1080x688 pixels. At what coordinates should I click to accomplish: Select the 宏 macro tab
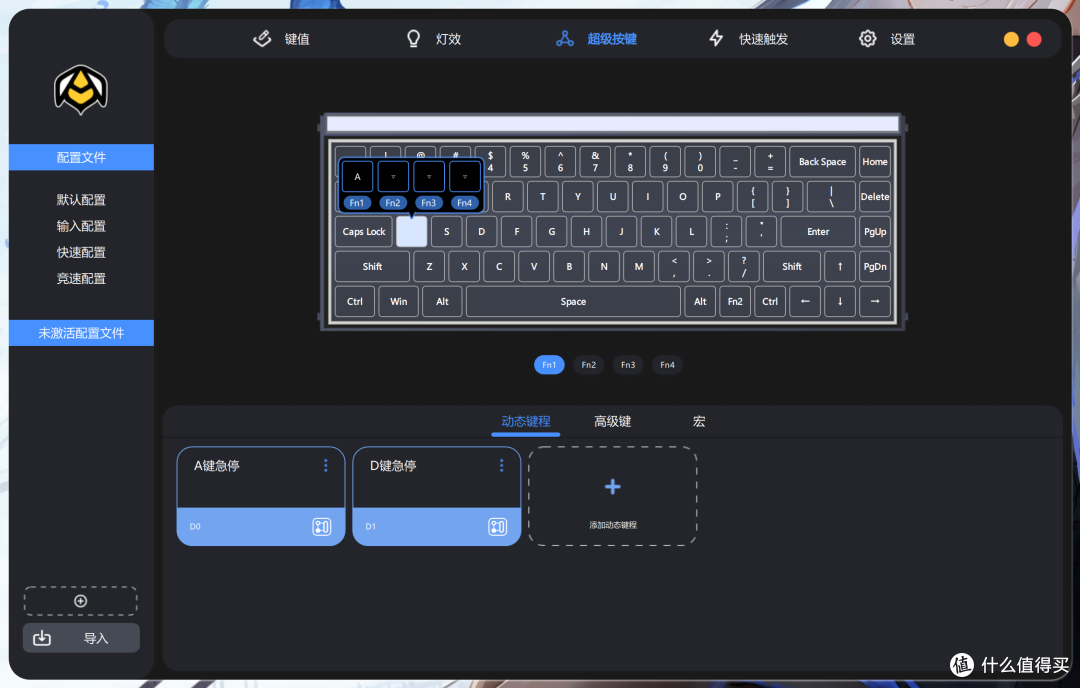coord(699,421)
